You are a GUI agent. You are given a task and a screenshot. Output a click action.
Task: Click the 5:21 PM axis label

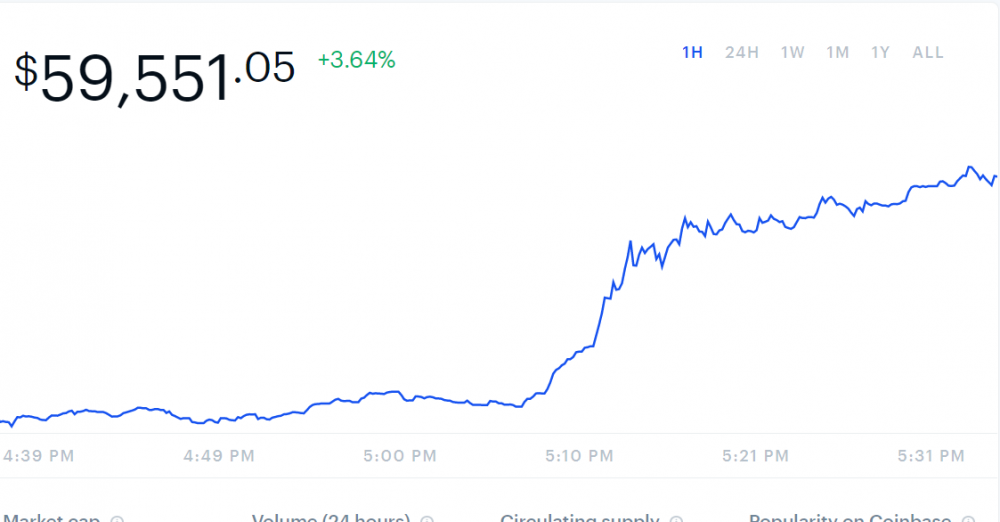(755, 456)
